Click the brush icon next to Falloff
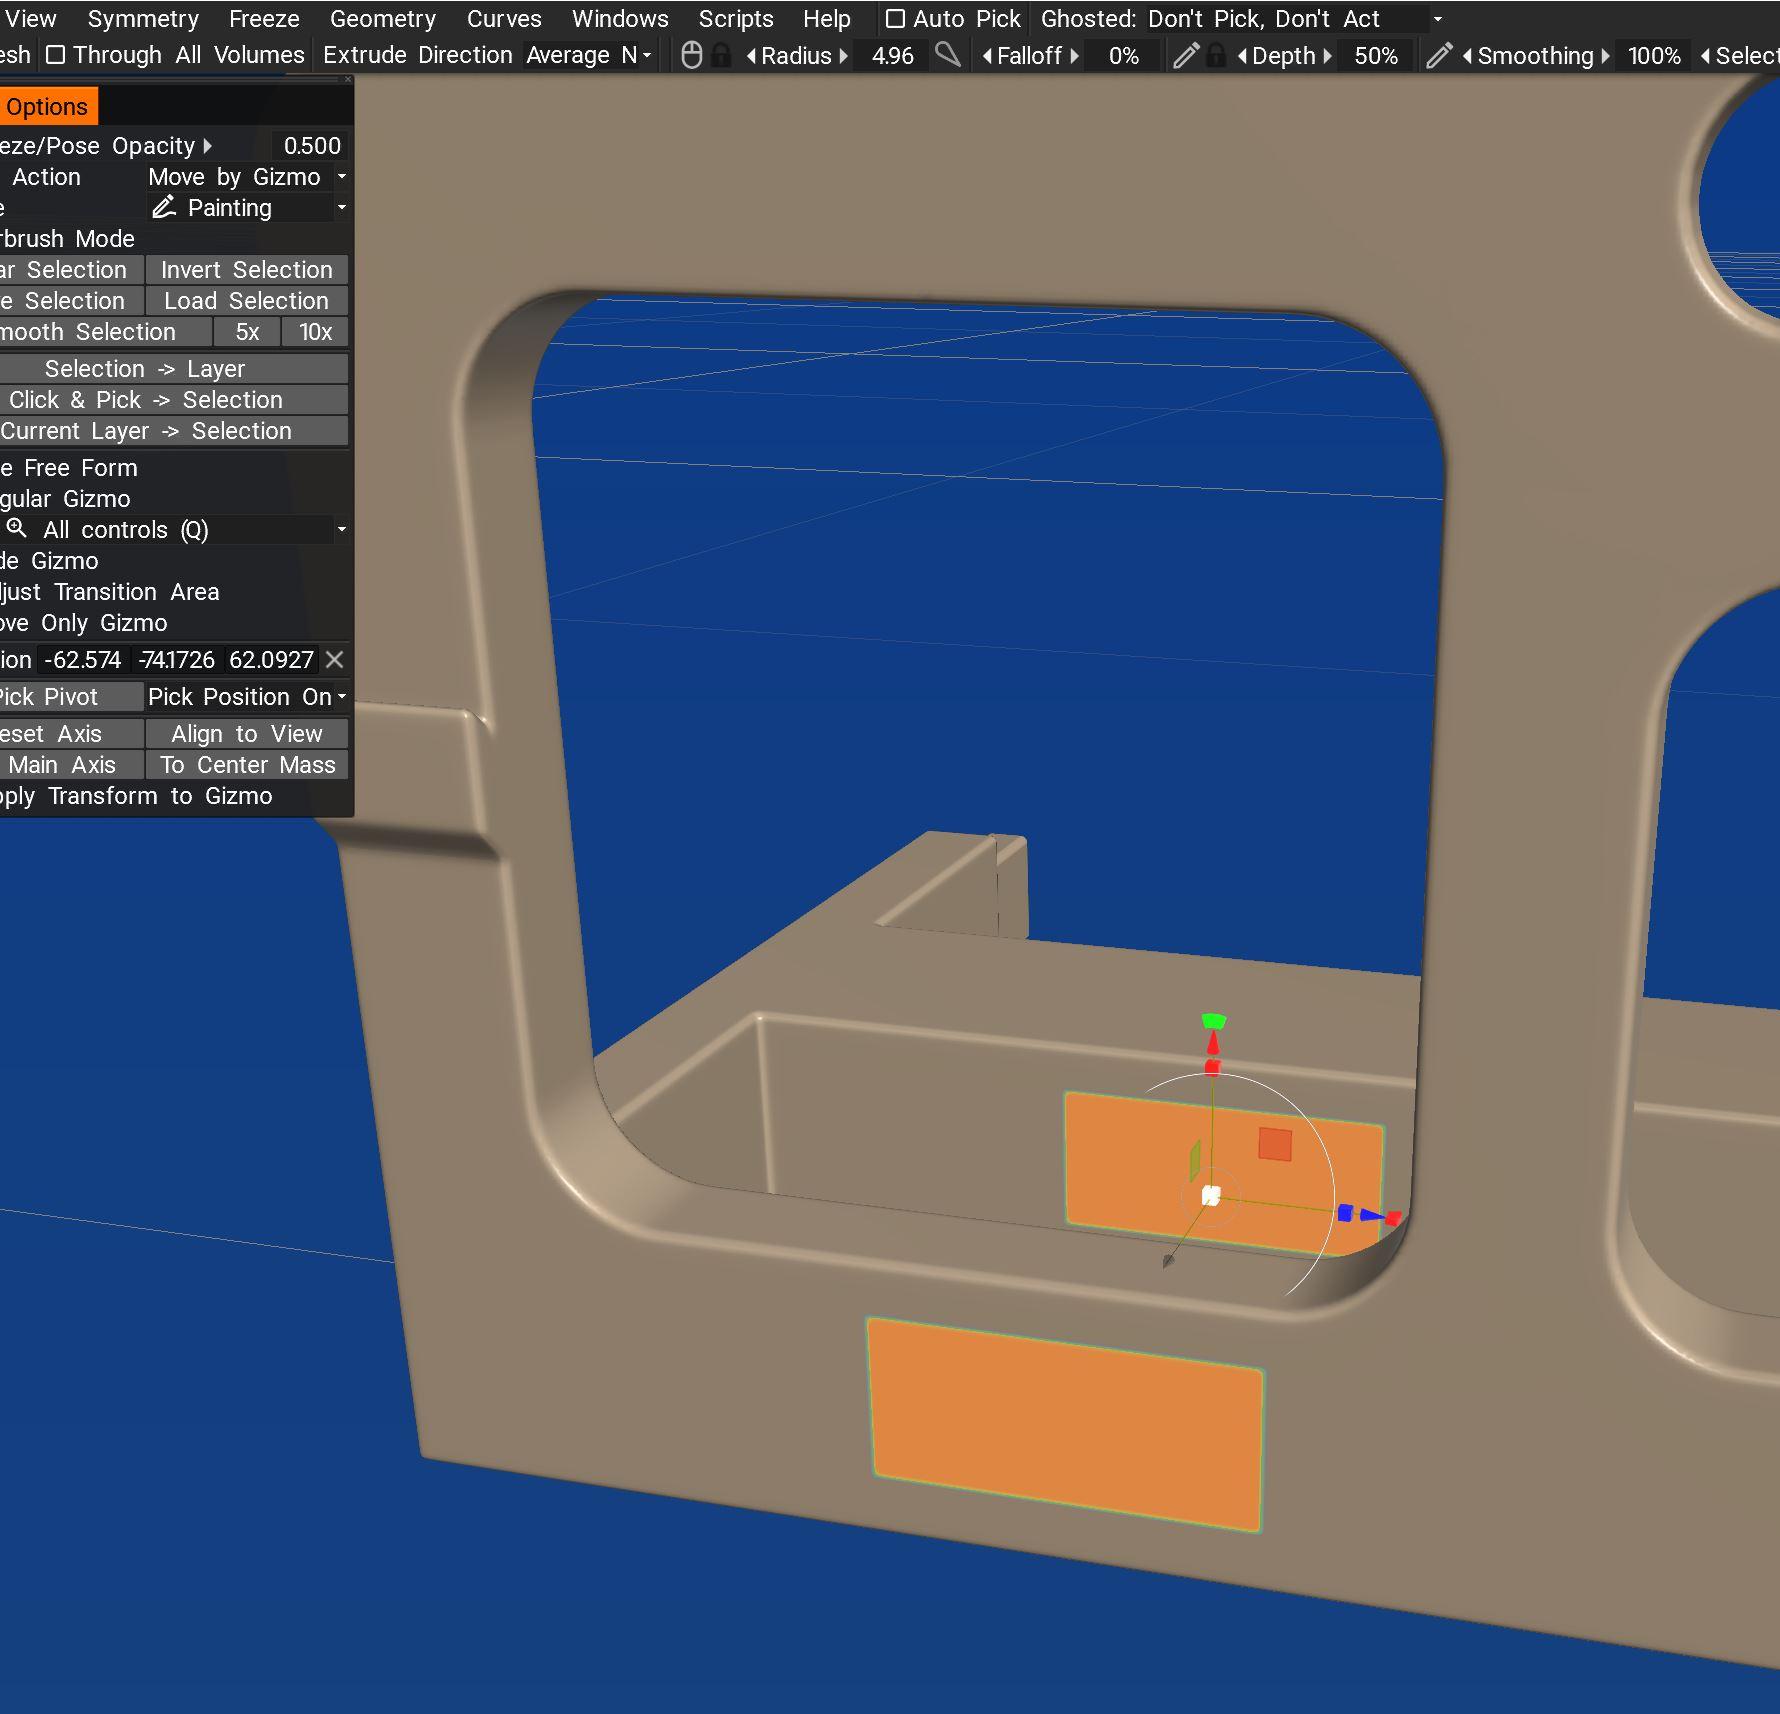This screenshot has width=1780, height=1714. pyautogui.click(x=947, y=55)
